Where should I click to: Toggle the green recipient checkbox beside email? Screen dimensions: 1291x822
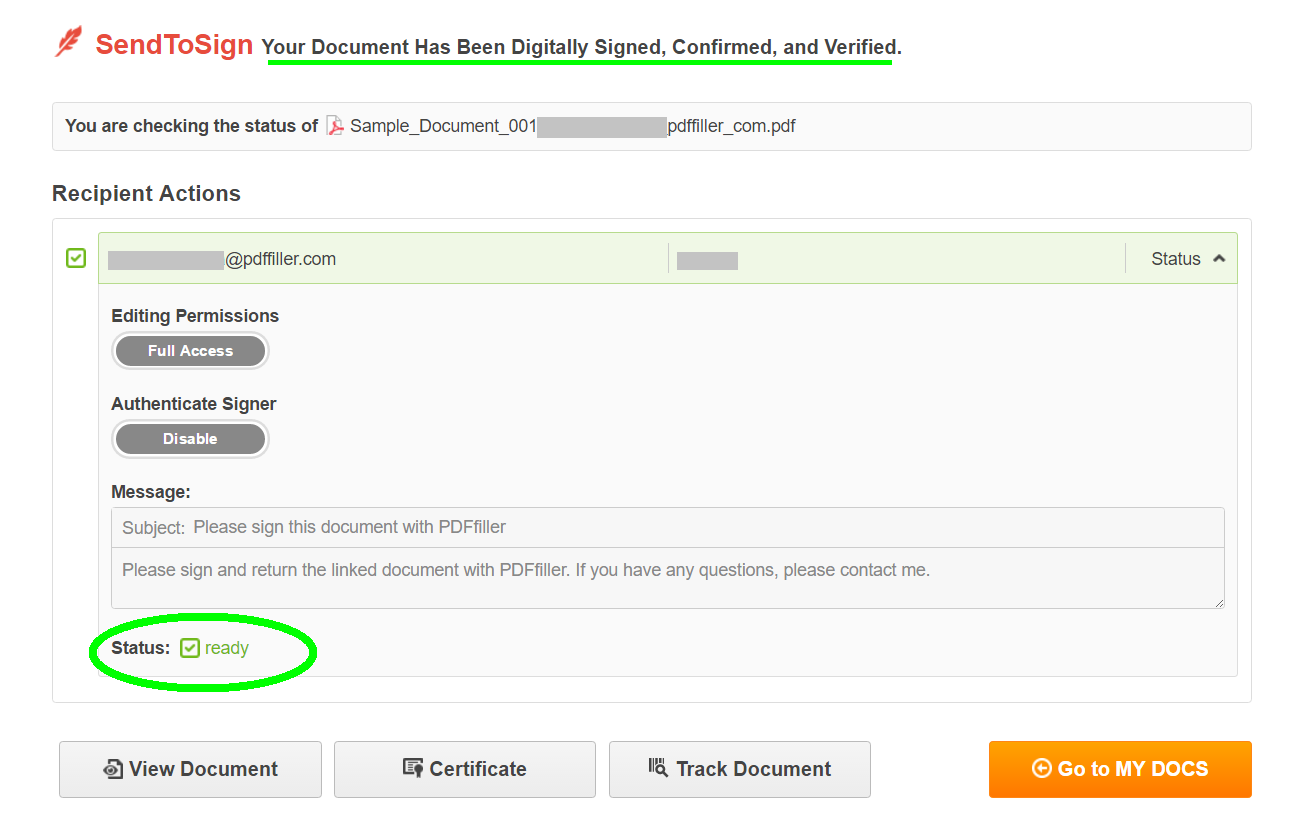pos(76,258)
